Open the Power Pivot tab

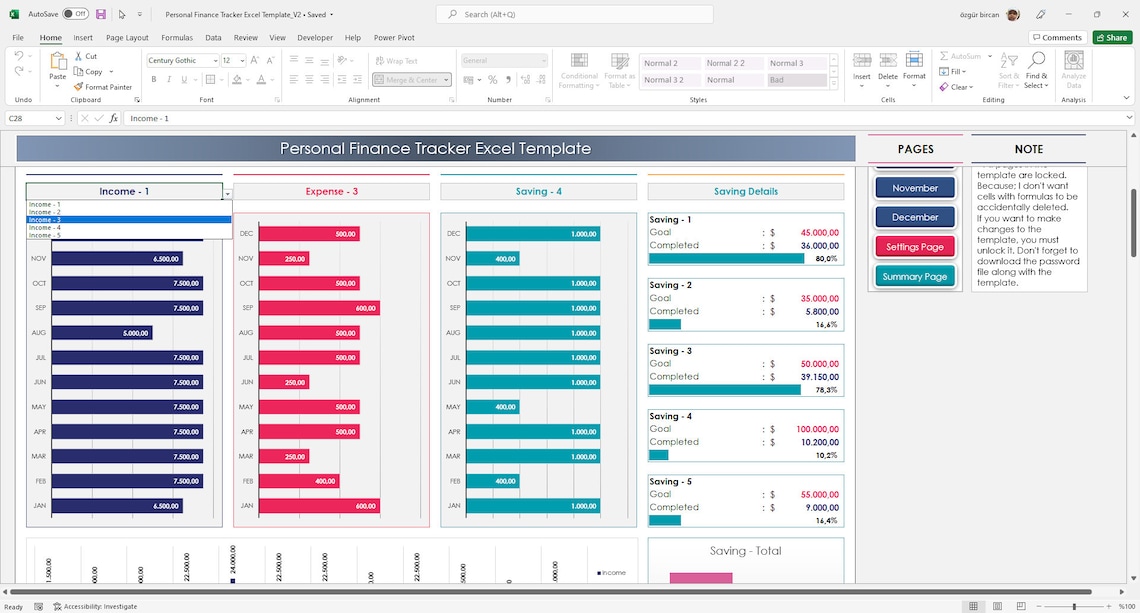click(x=394, y=37)
